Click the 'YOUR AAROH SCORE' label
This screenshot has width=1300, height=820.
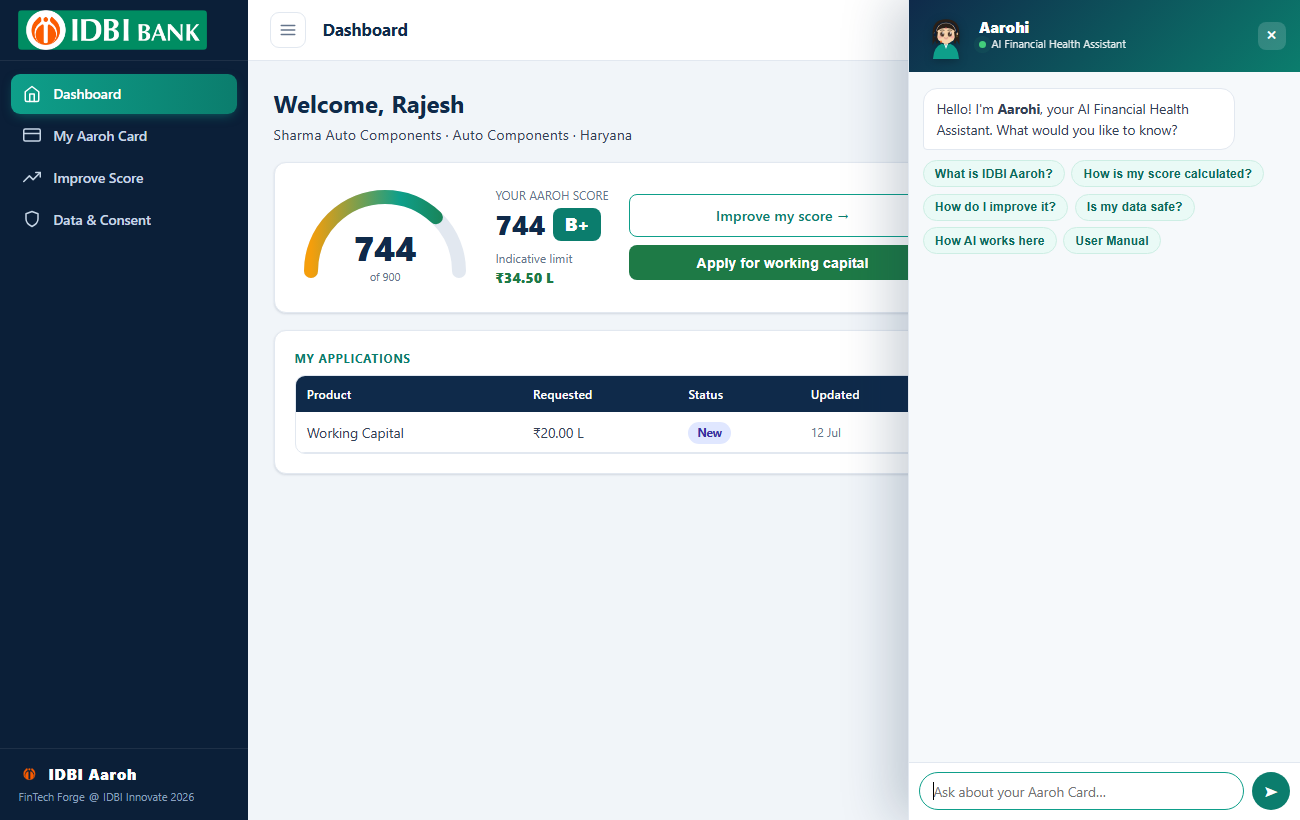click(x=552, y=196)
